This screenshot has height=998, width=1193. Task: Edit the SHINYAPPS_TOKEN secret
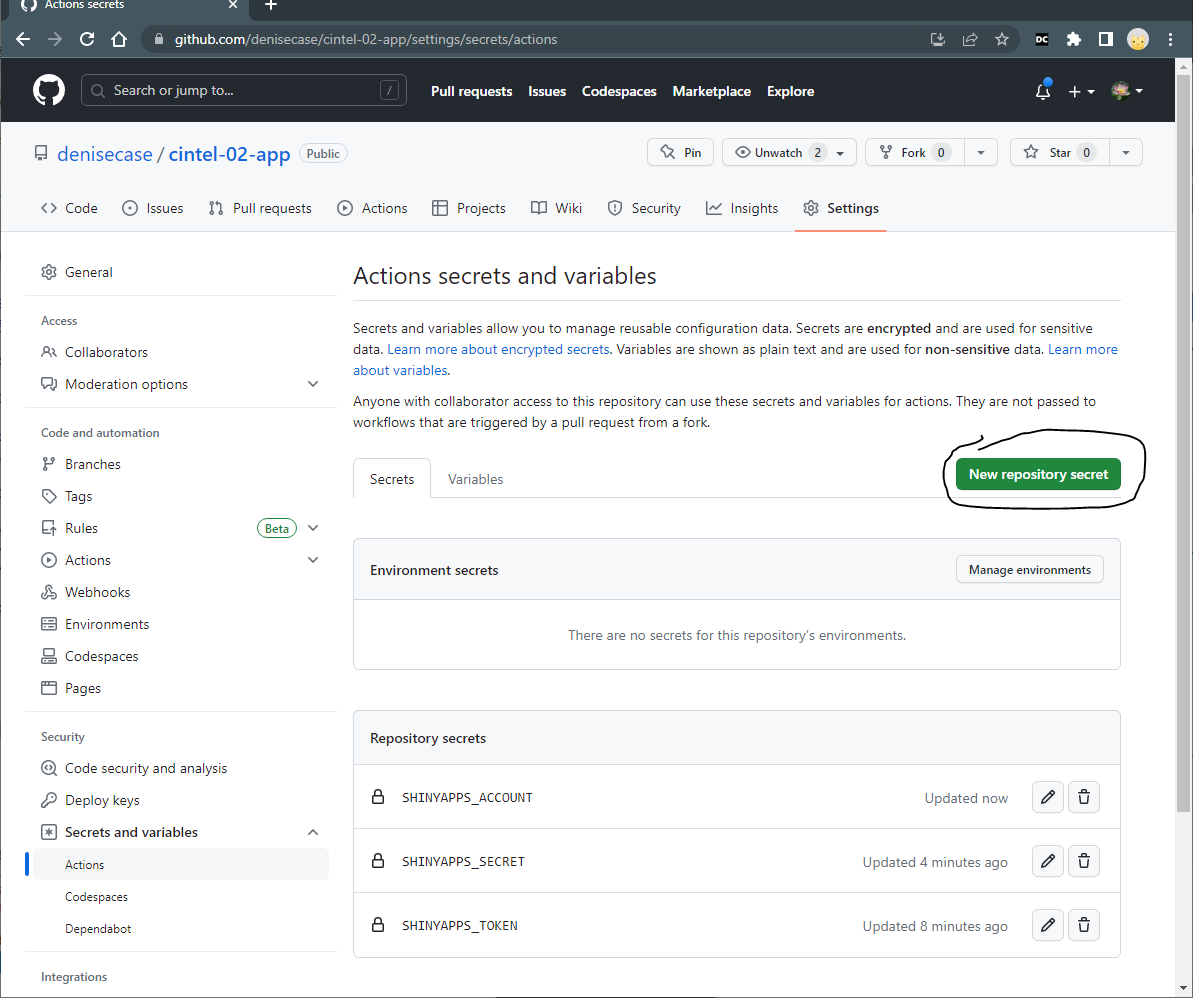point(1048,925)
